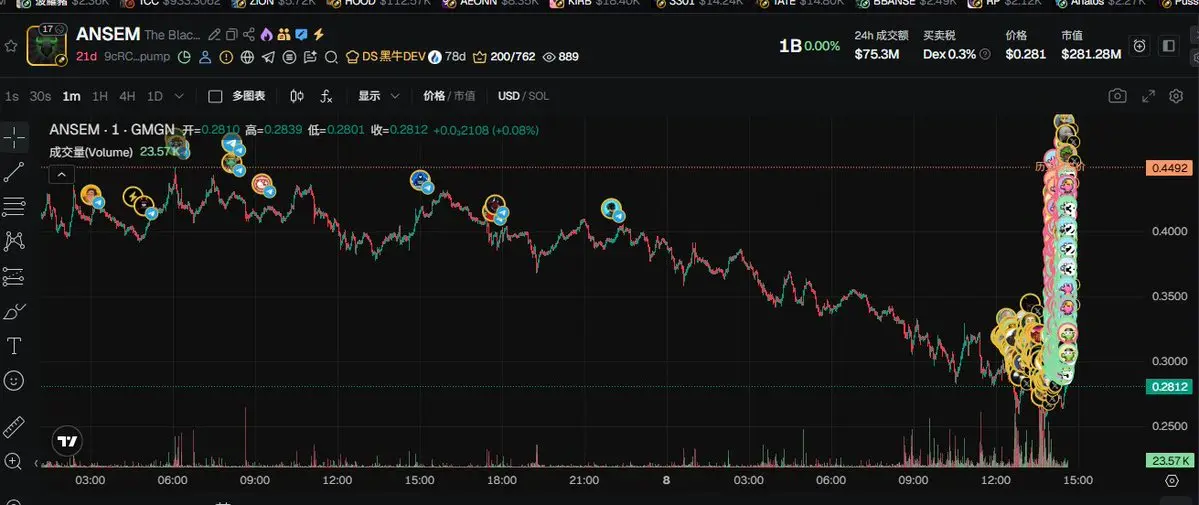Open the green pie chart holdings icon
The width and height of the screenshot is (1199, 505).
tap(184, 57)
